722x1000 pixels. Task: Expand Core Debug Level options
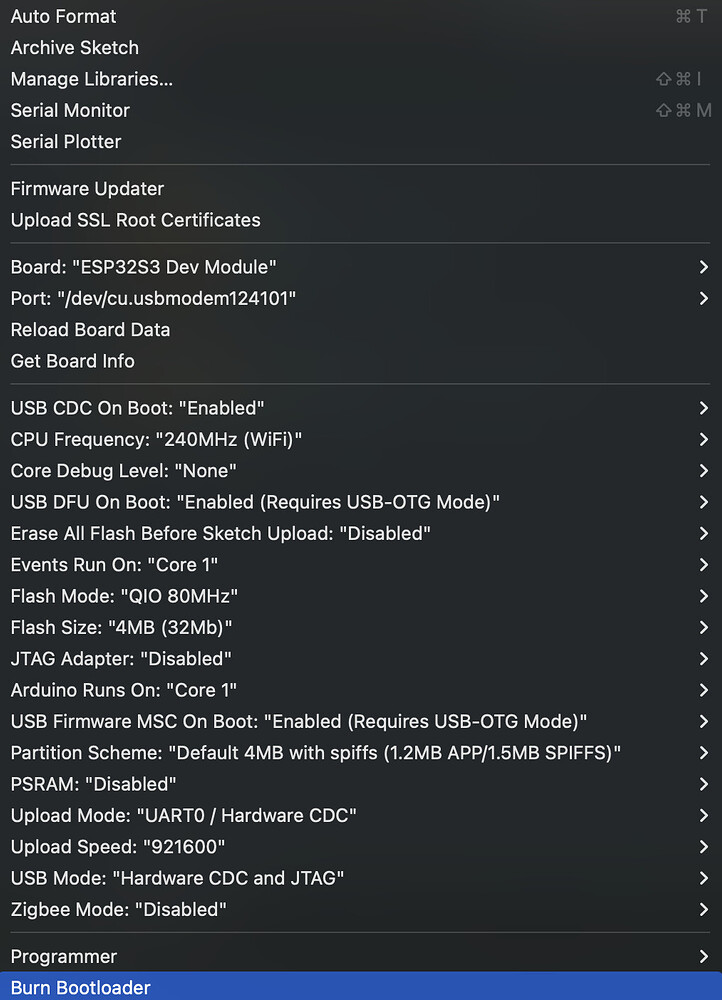click(x=123, y=470)
